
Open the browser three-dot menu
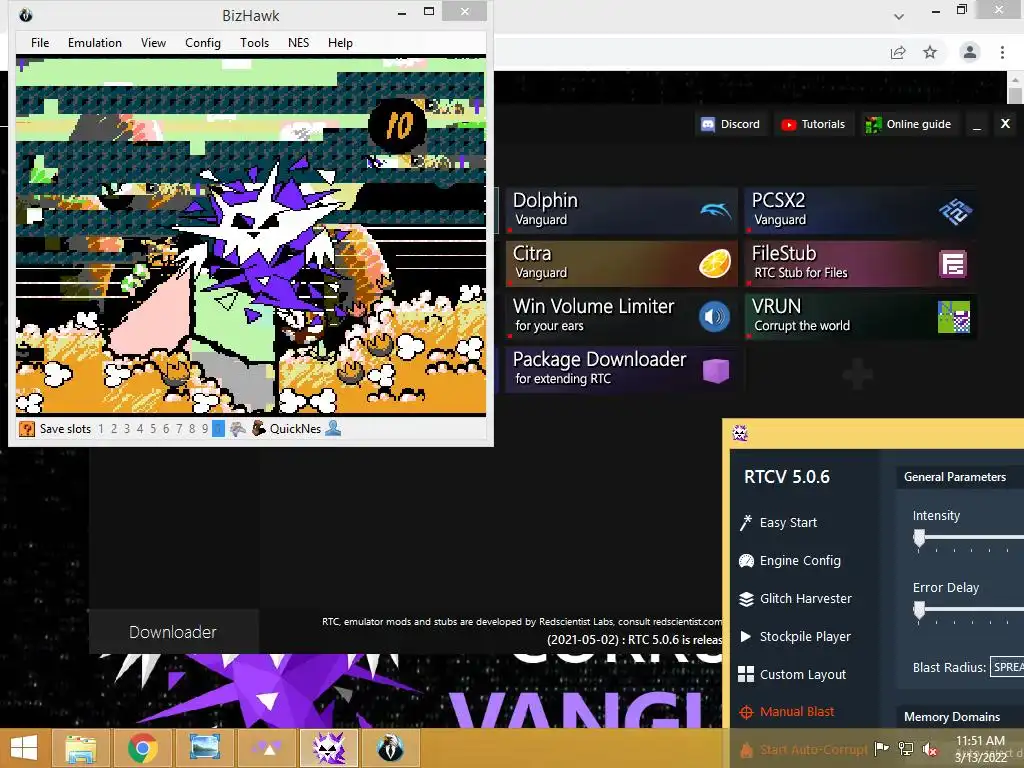tap(1002, 52)
